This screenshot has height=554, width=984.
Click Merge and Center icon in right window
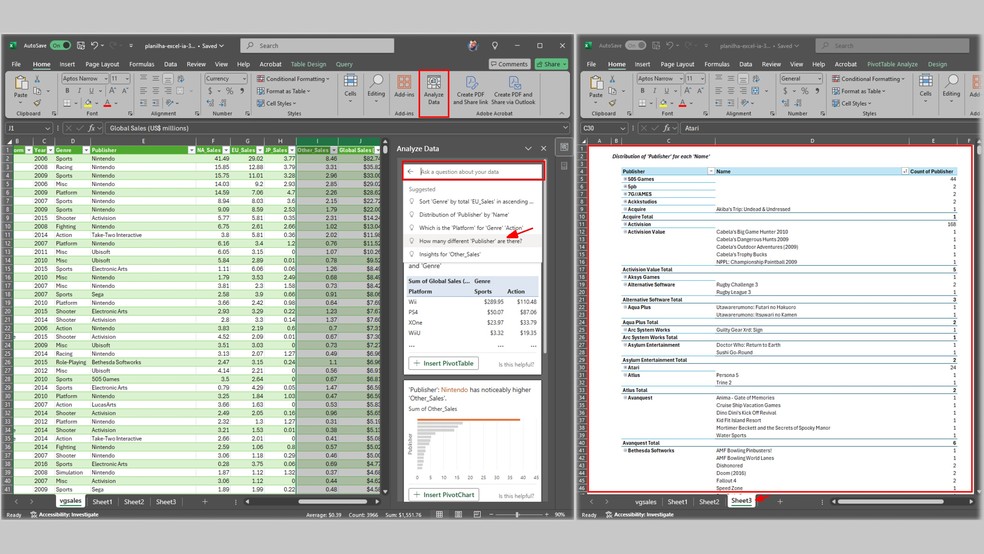(x=756, y=91)
